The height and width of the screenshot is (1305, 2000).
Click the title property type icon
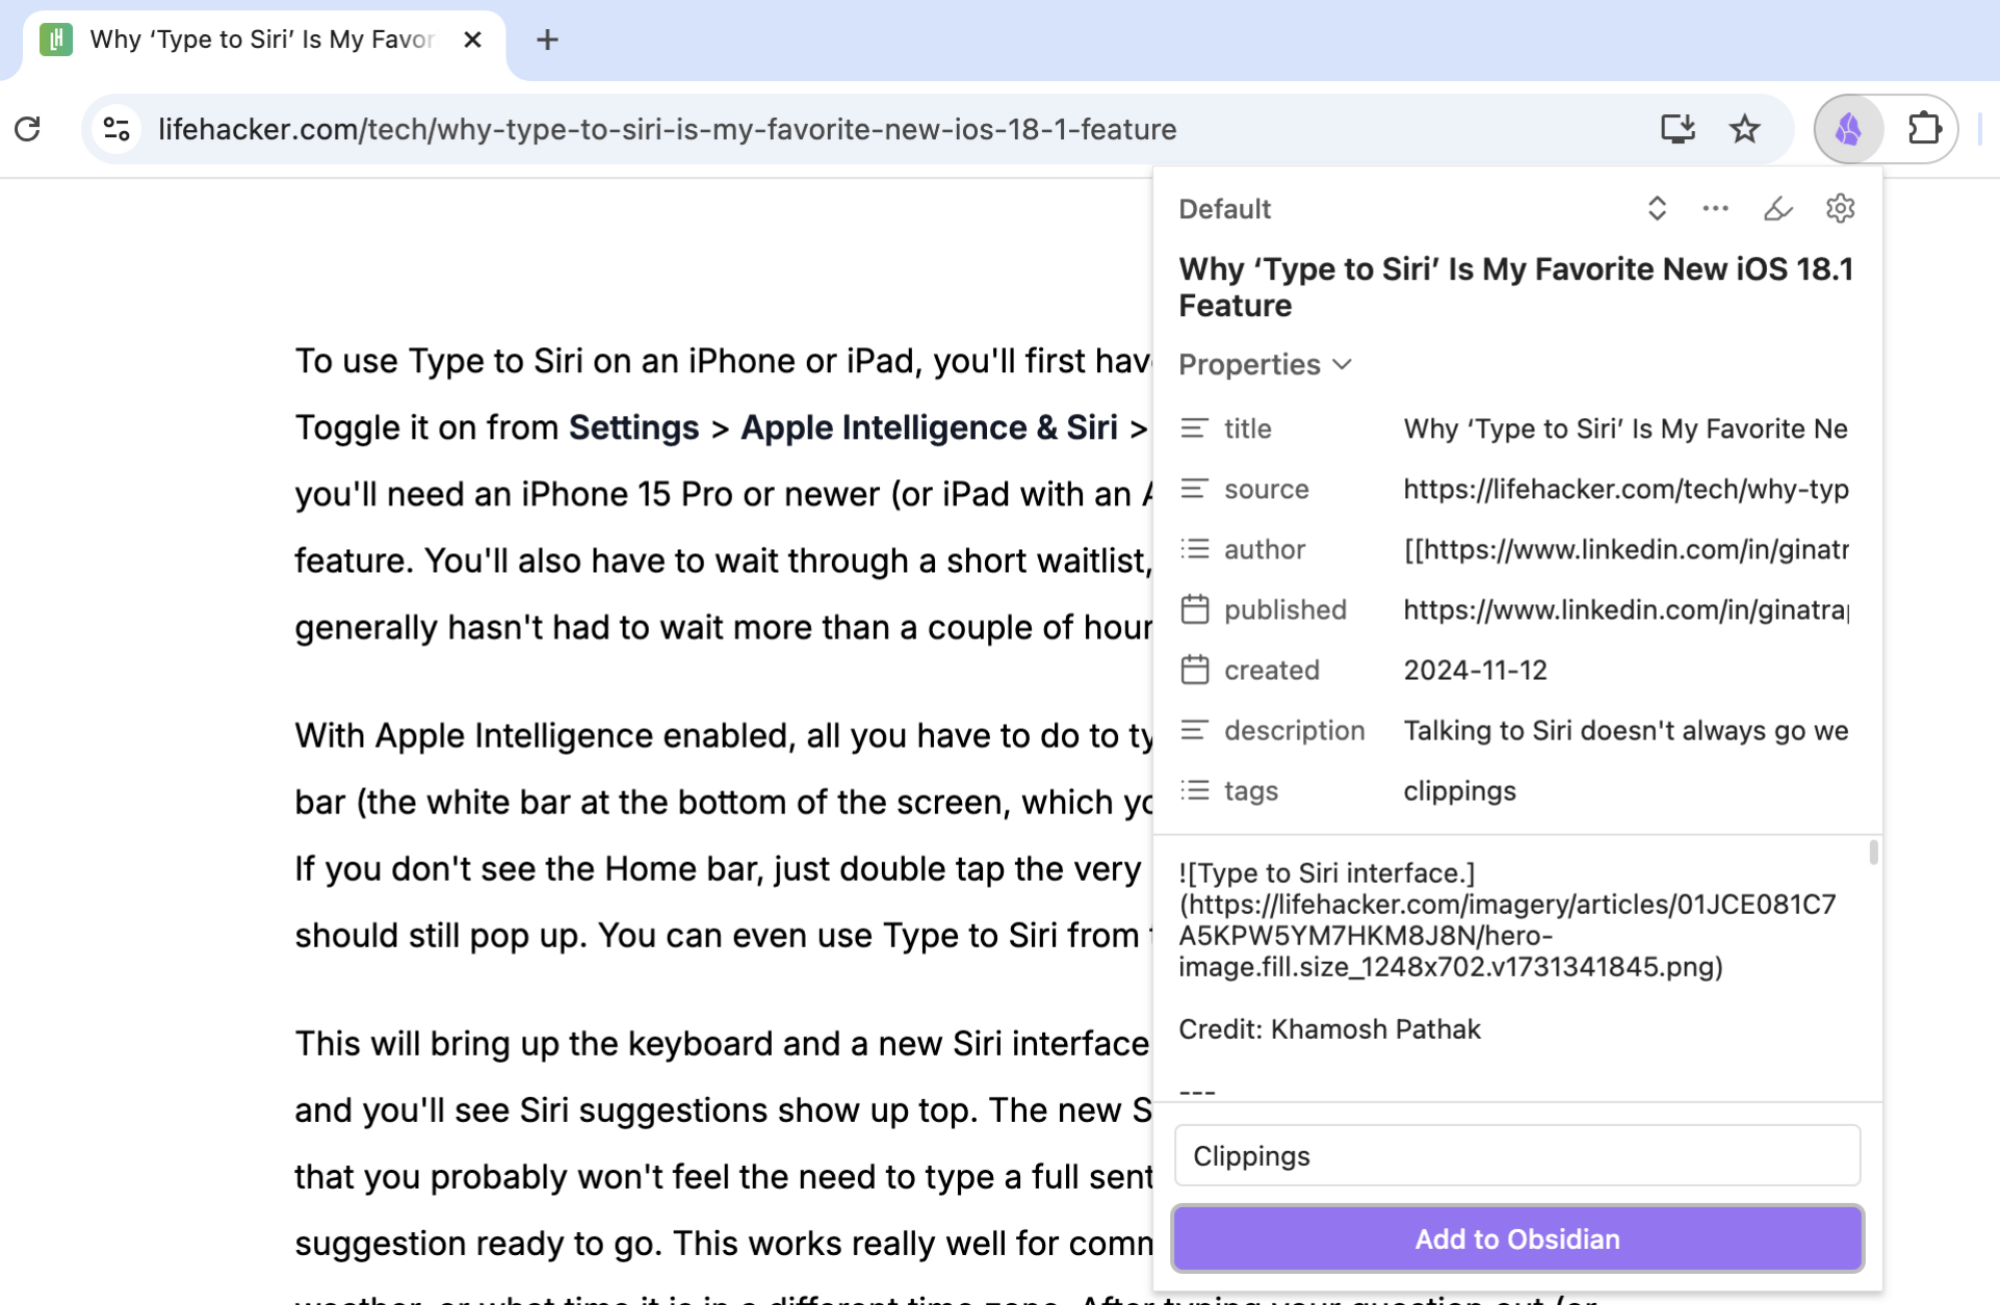point(1194,428)
